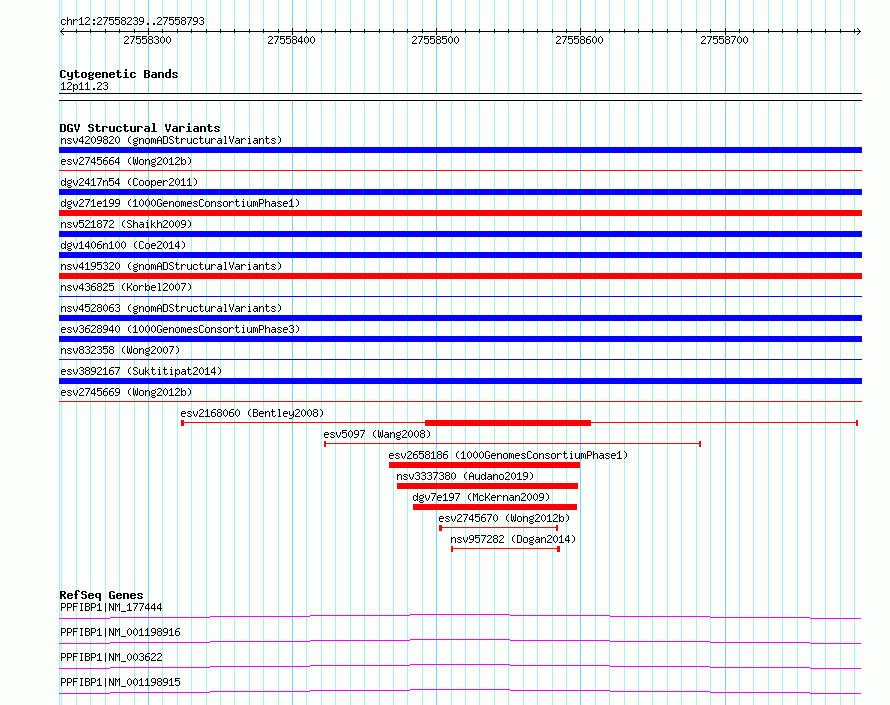Open variant nsv4195320 (gnomADStructuralVariants)

[x=171, y=266]
